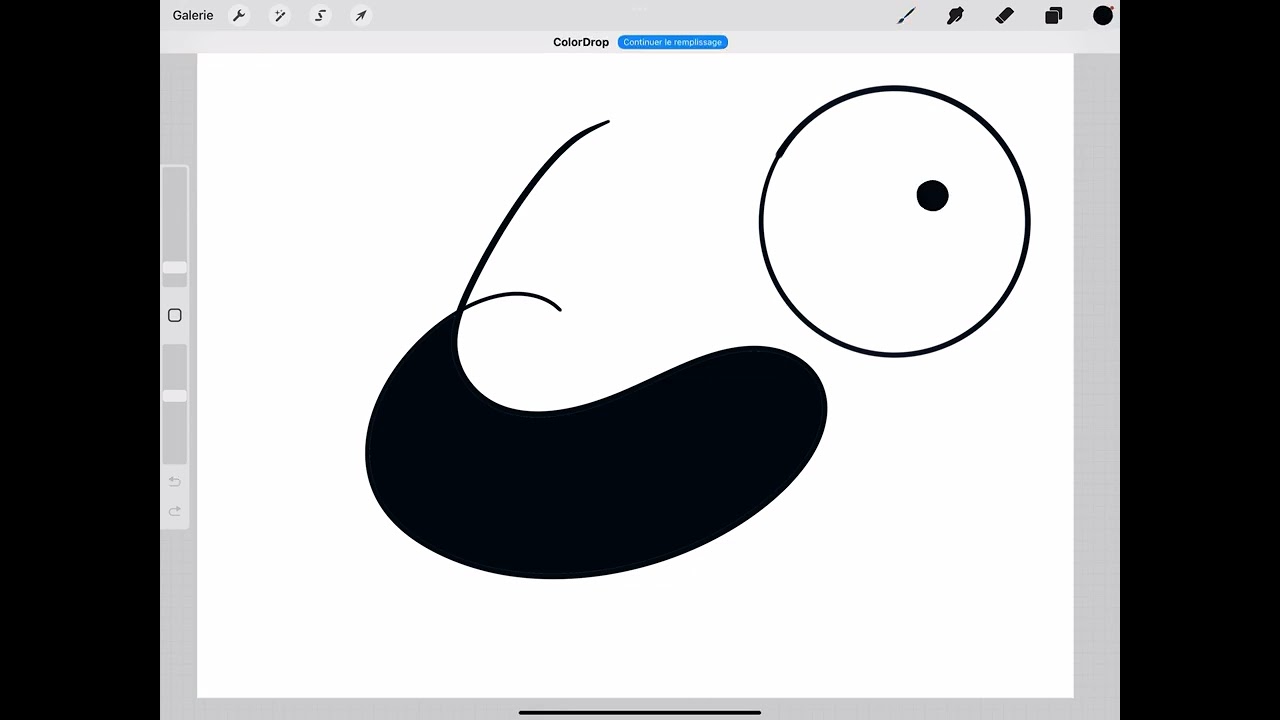The width and height of the screenshot is (1280, 720).
Task: Activate the Selection S-shaped tool
Action: point(320,15)
